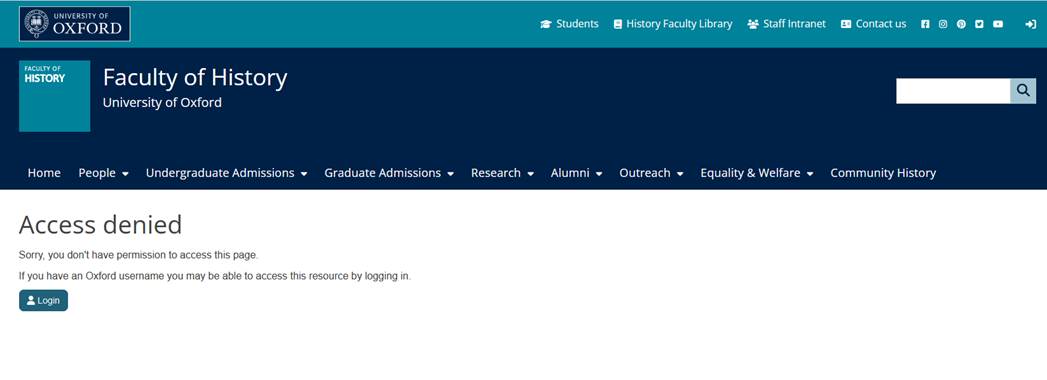
Task: Open the Facebook social icon
Action: 925,24
